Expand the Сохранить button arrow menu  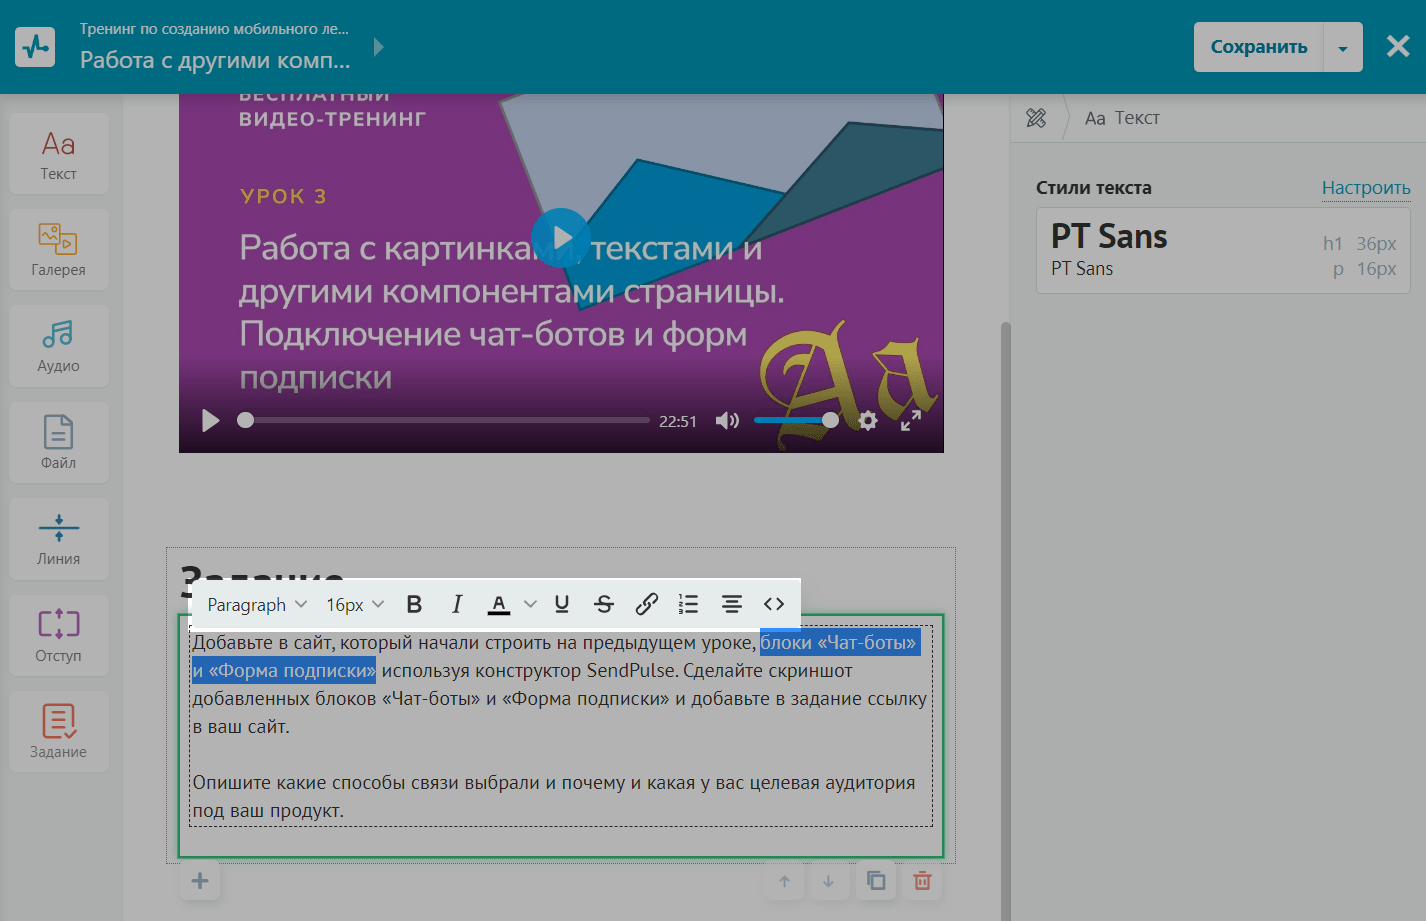pos(1342,48)
